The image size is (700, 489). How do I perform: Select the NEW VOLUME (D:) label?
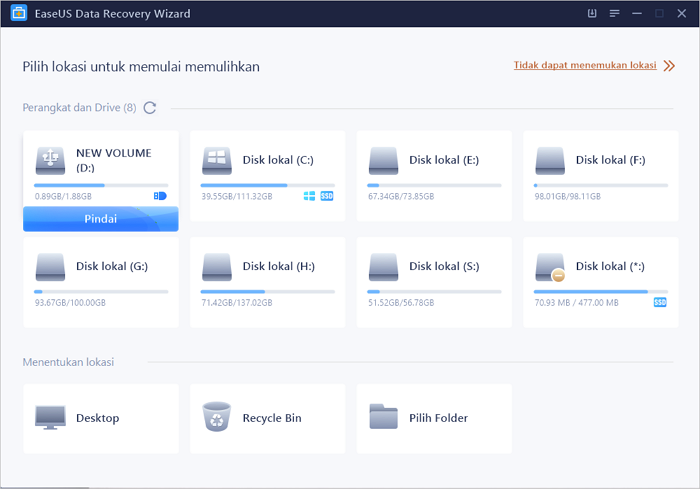(x=114, y=160)
